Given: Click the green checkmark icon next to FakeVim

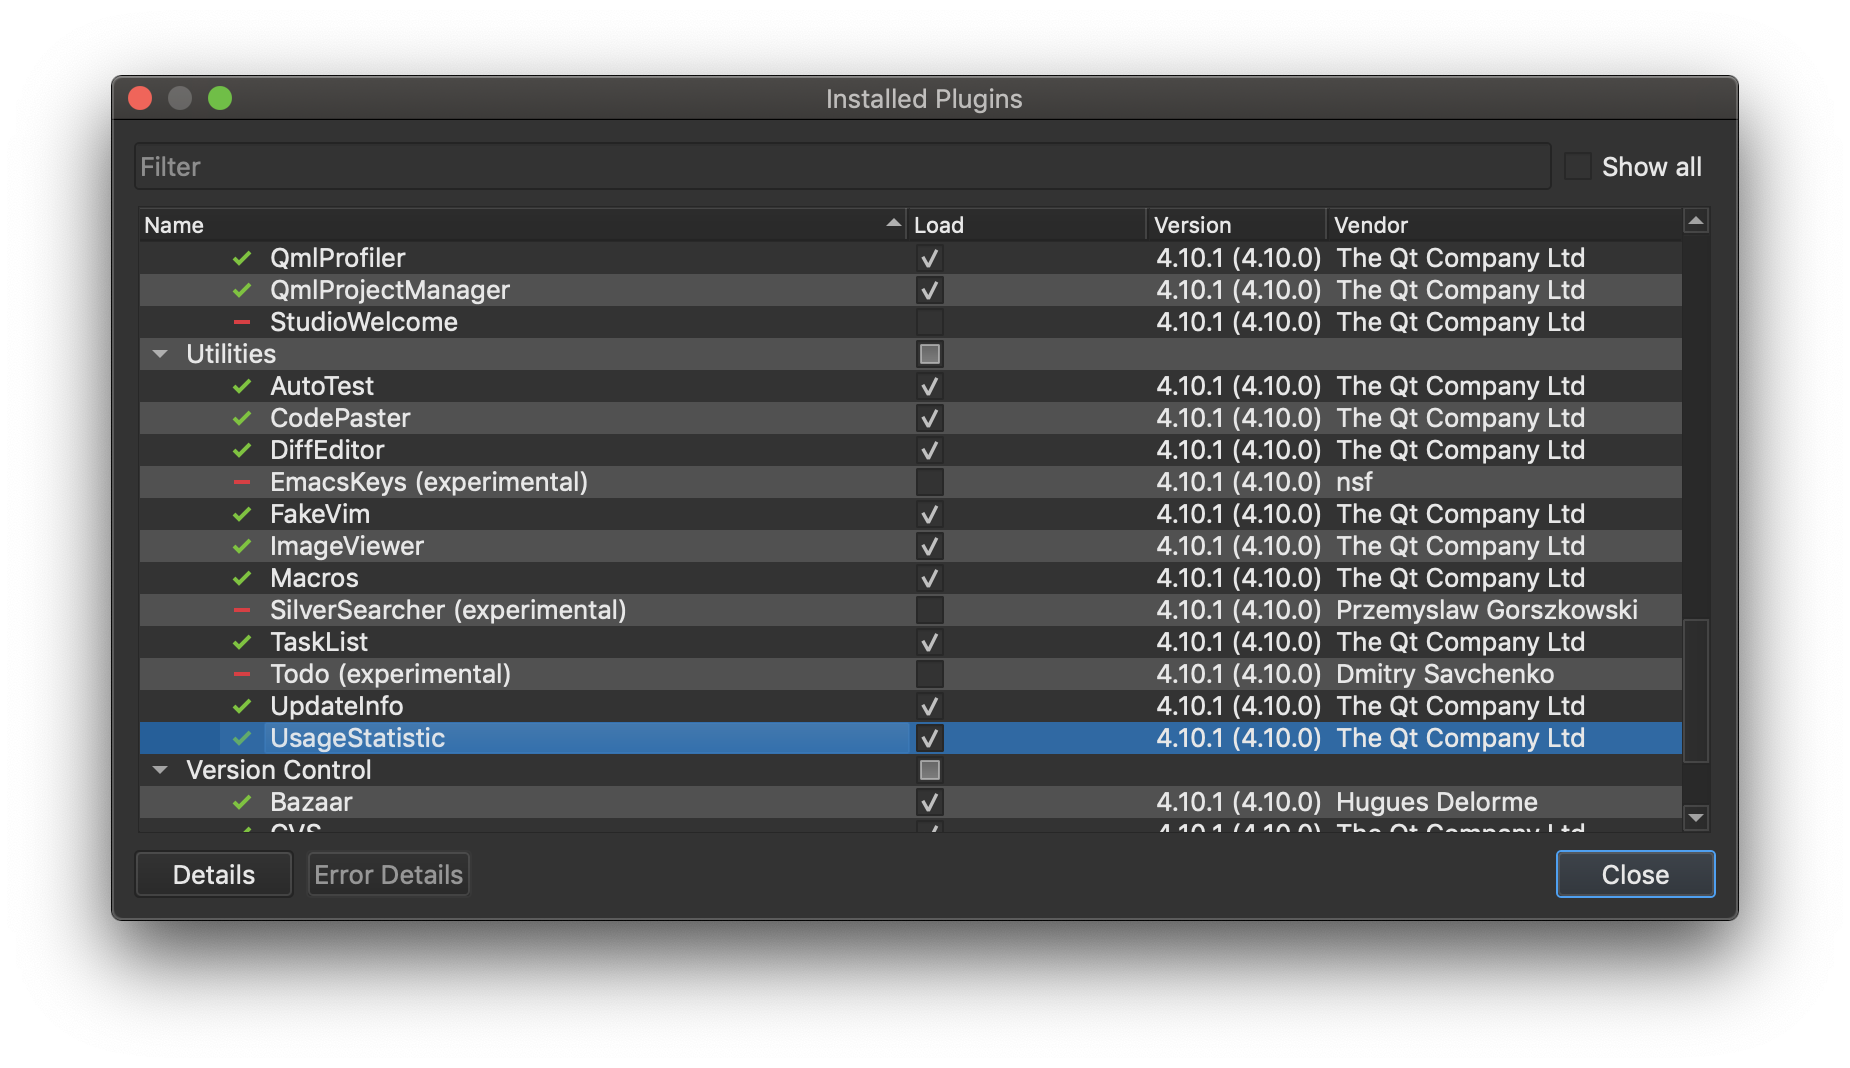Looking at the screenshot, I should pyautogui.click(x=242, y=514).
